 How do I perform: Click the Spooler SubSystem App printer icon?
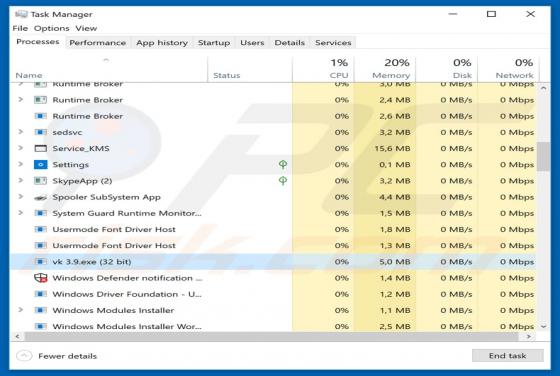(x=40, y=197)
